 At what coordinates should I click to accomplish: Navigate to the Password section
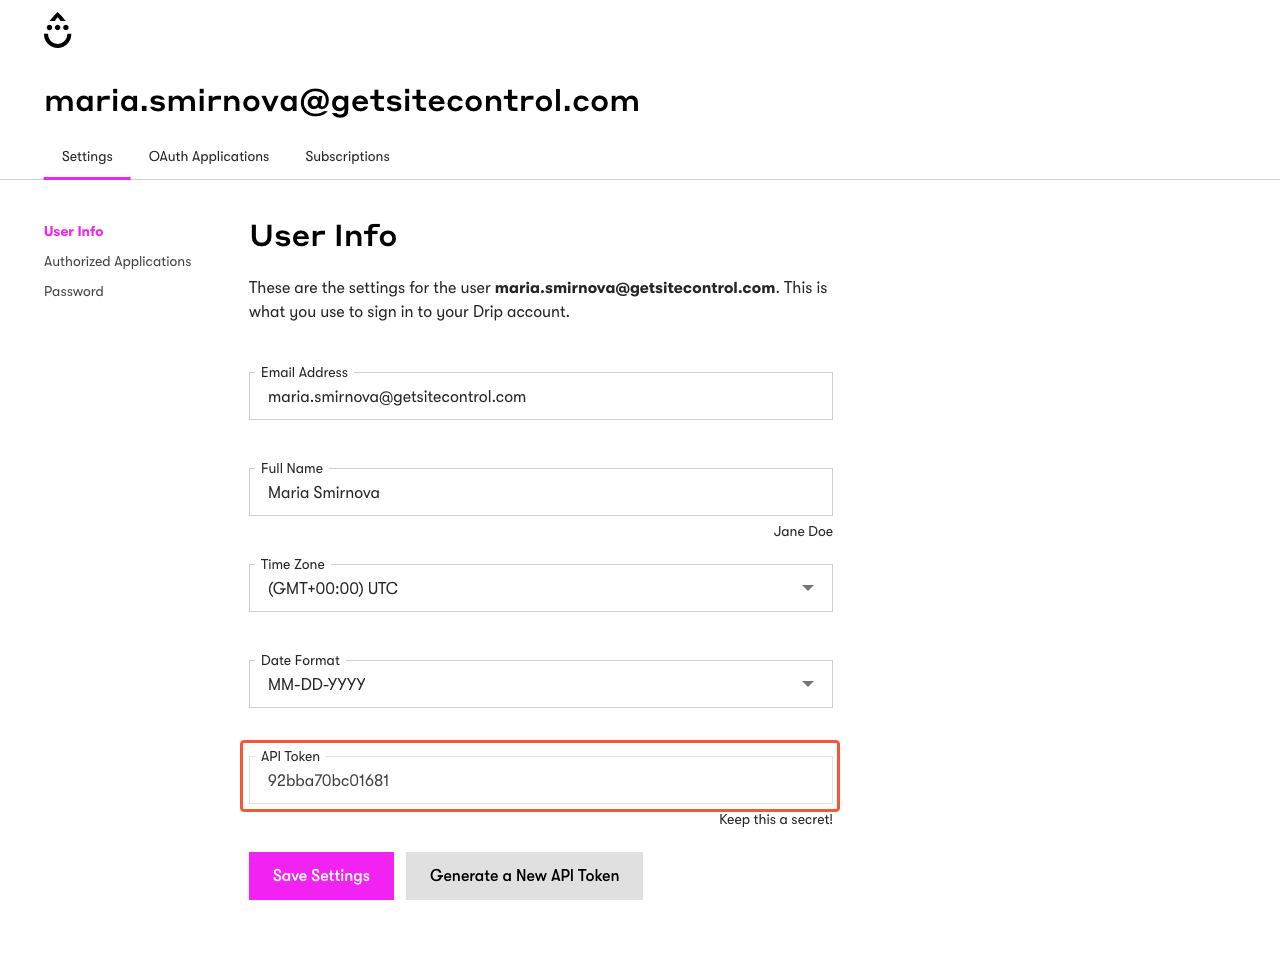(x=74, y=291)
